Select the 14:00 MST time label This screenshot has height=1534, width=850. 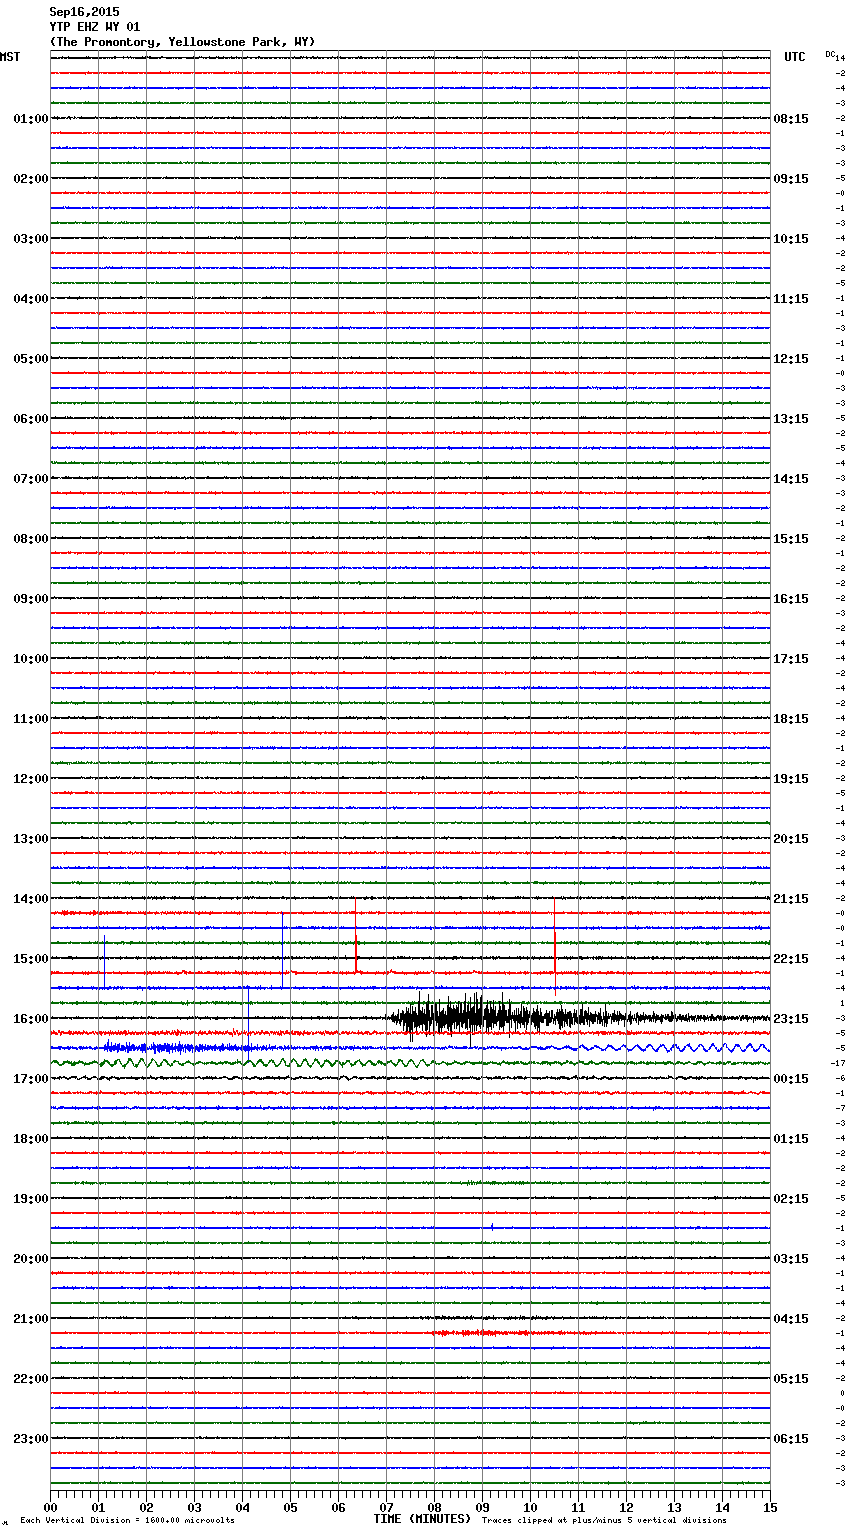point(30,899)
